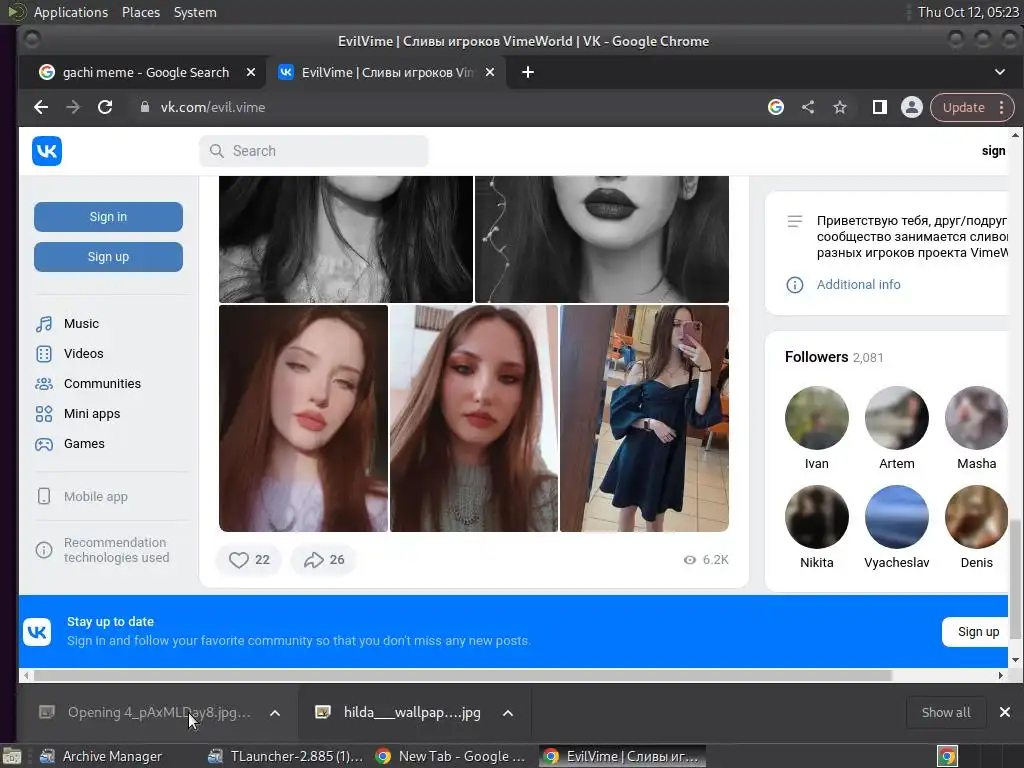Close the gachi meme Google Search tab
This screenshot has width=1024, height=768.
(x=251, y=72)
